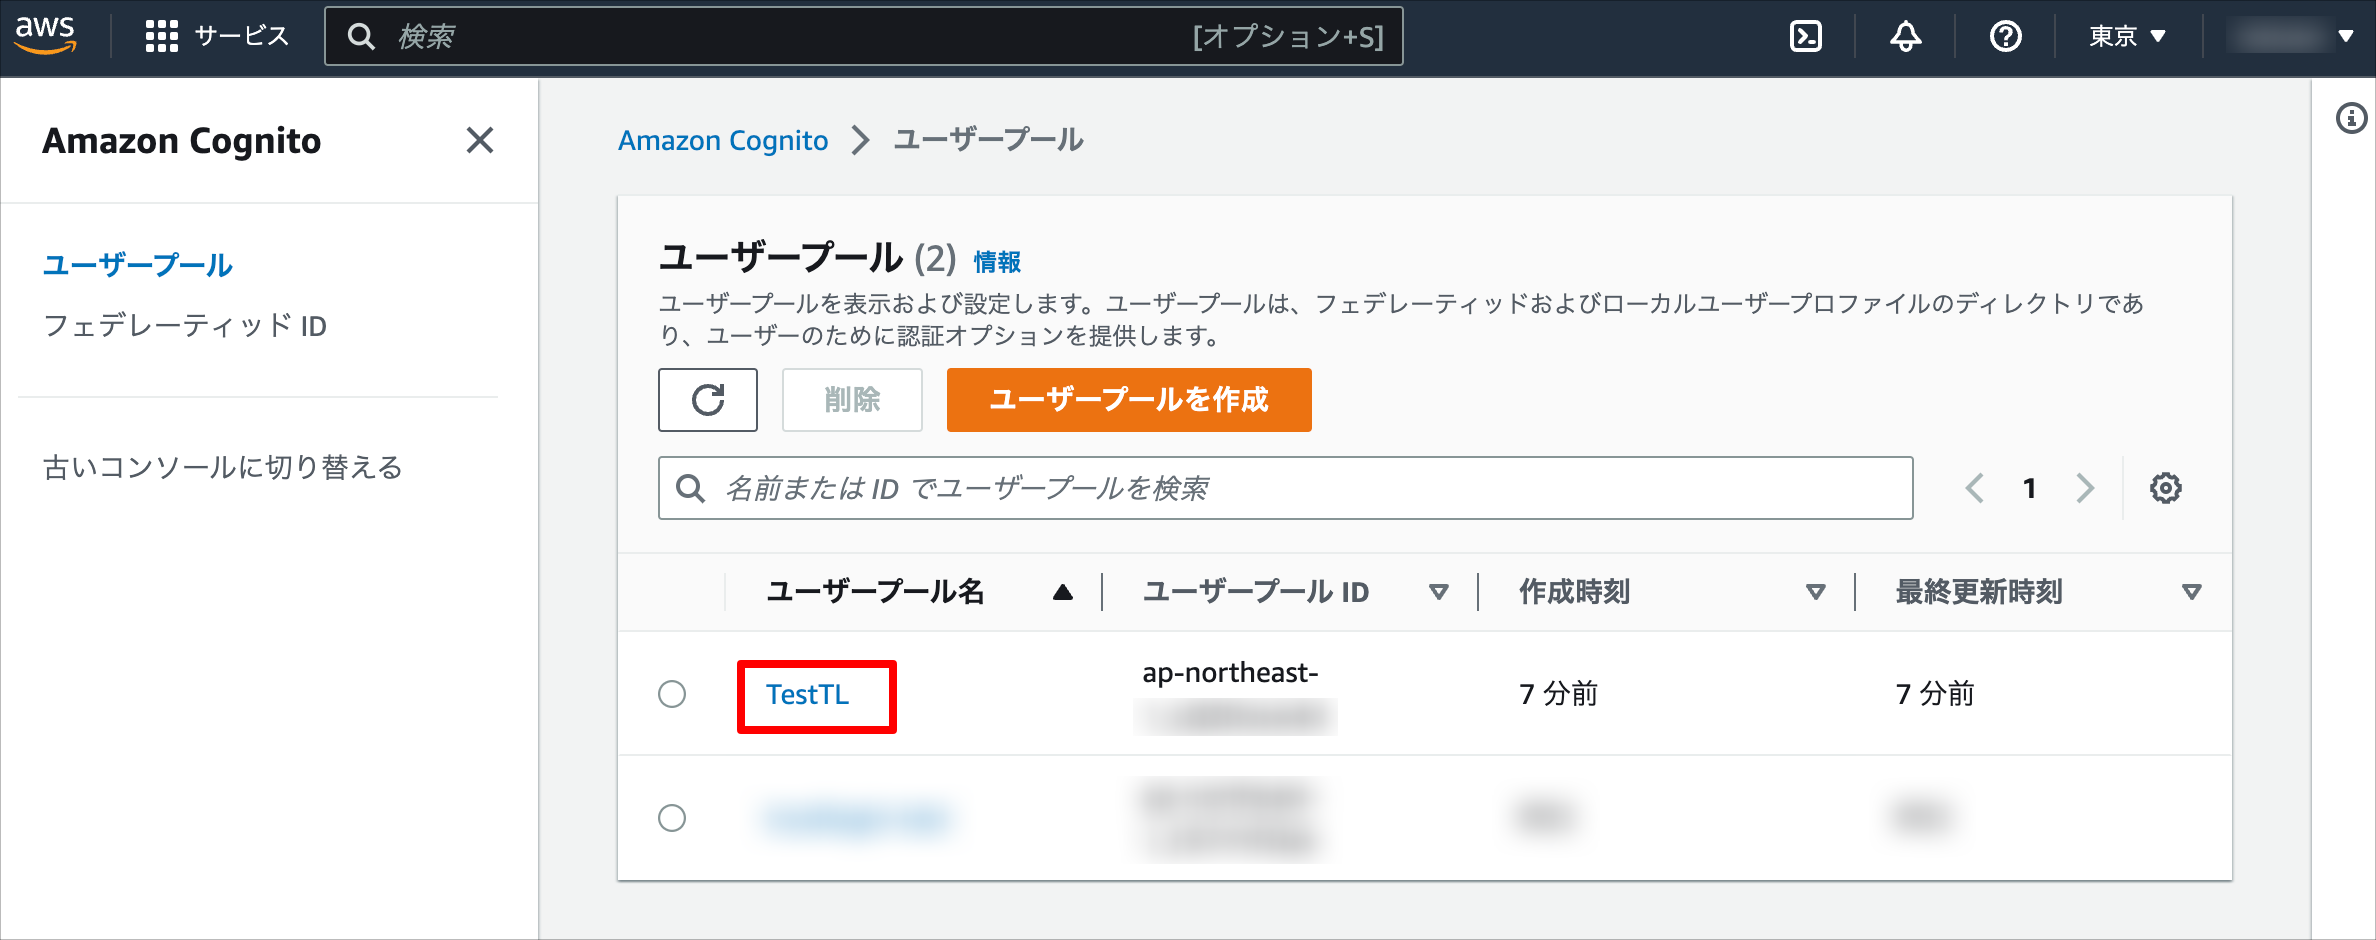Go to next page with pagination arrow
Viewport: 2376px width, 940px height.
click(2084, 487)
